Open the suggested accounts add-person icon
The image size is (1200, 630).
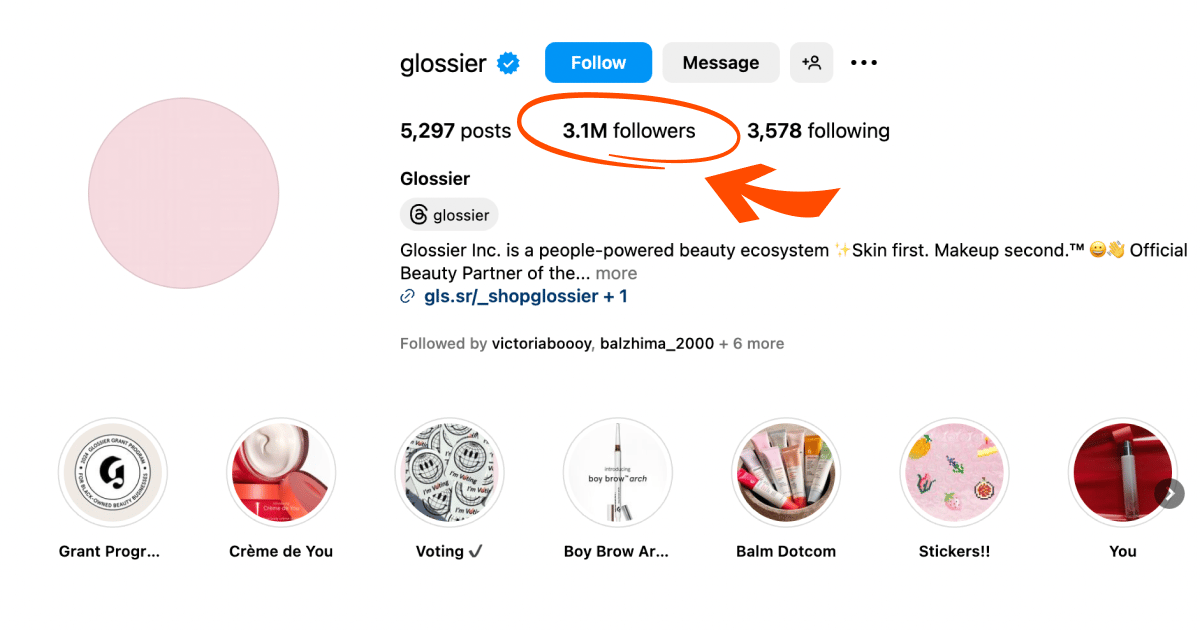[811, 63]
